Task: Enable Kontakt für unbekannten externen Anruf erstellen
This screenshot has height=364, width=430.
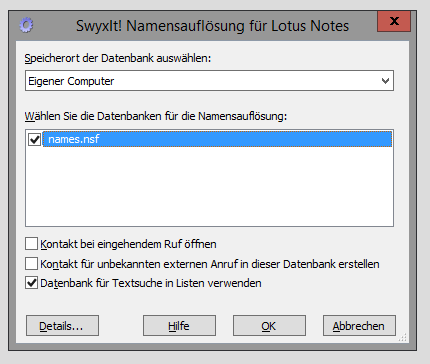Action: [31, 264]
